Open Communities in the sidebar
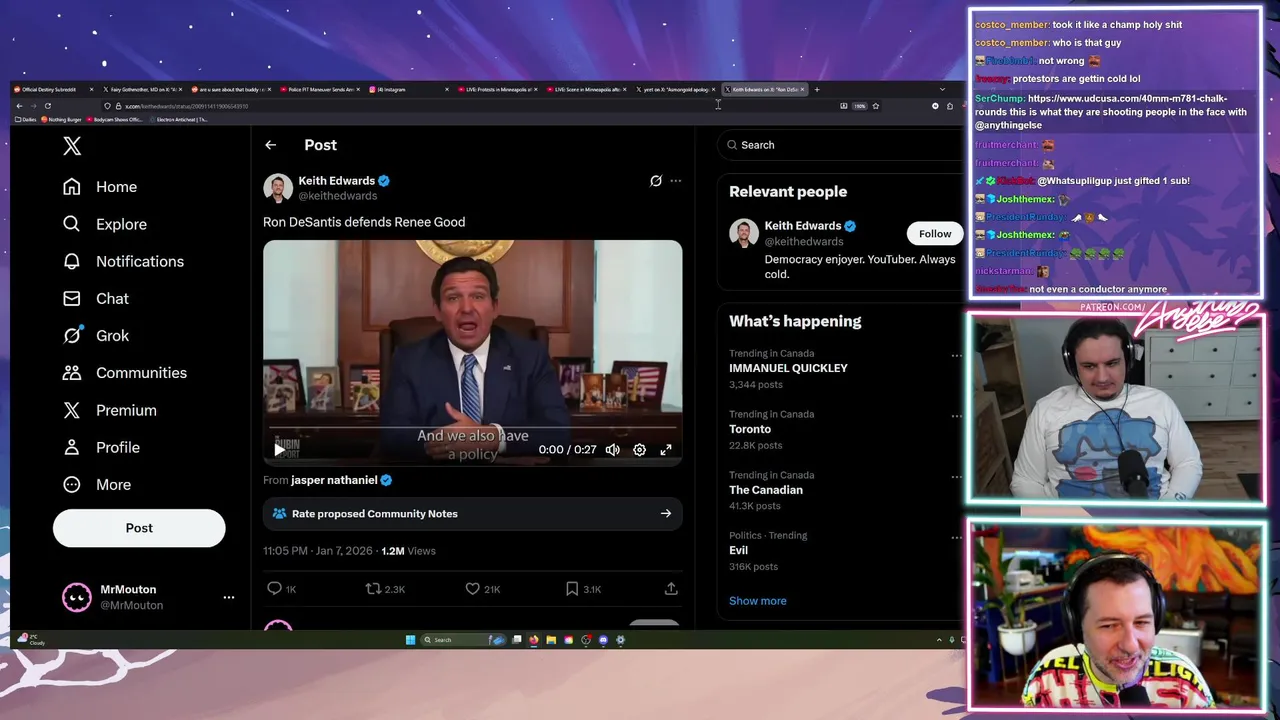 coord(125,372)
